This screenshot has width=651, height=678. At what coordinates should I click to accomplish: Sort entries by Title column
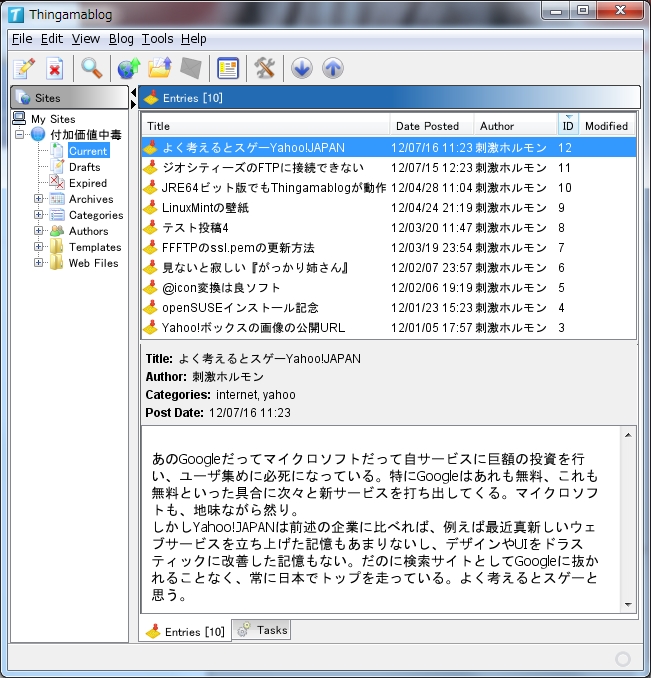(265, 126)
